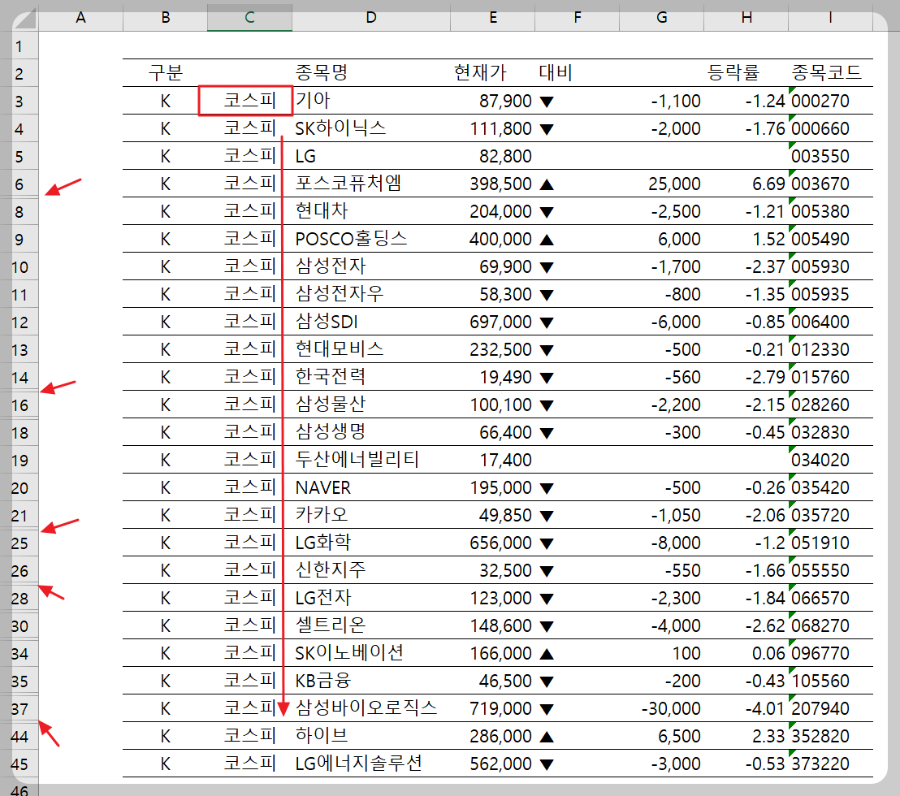The height and width of the screenshot is (796, 900).
Task: Select column F header
Action: coord(577,17)
